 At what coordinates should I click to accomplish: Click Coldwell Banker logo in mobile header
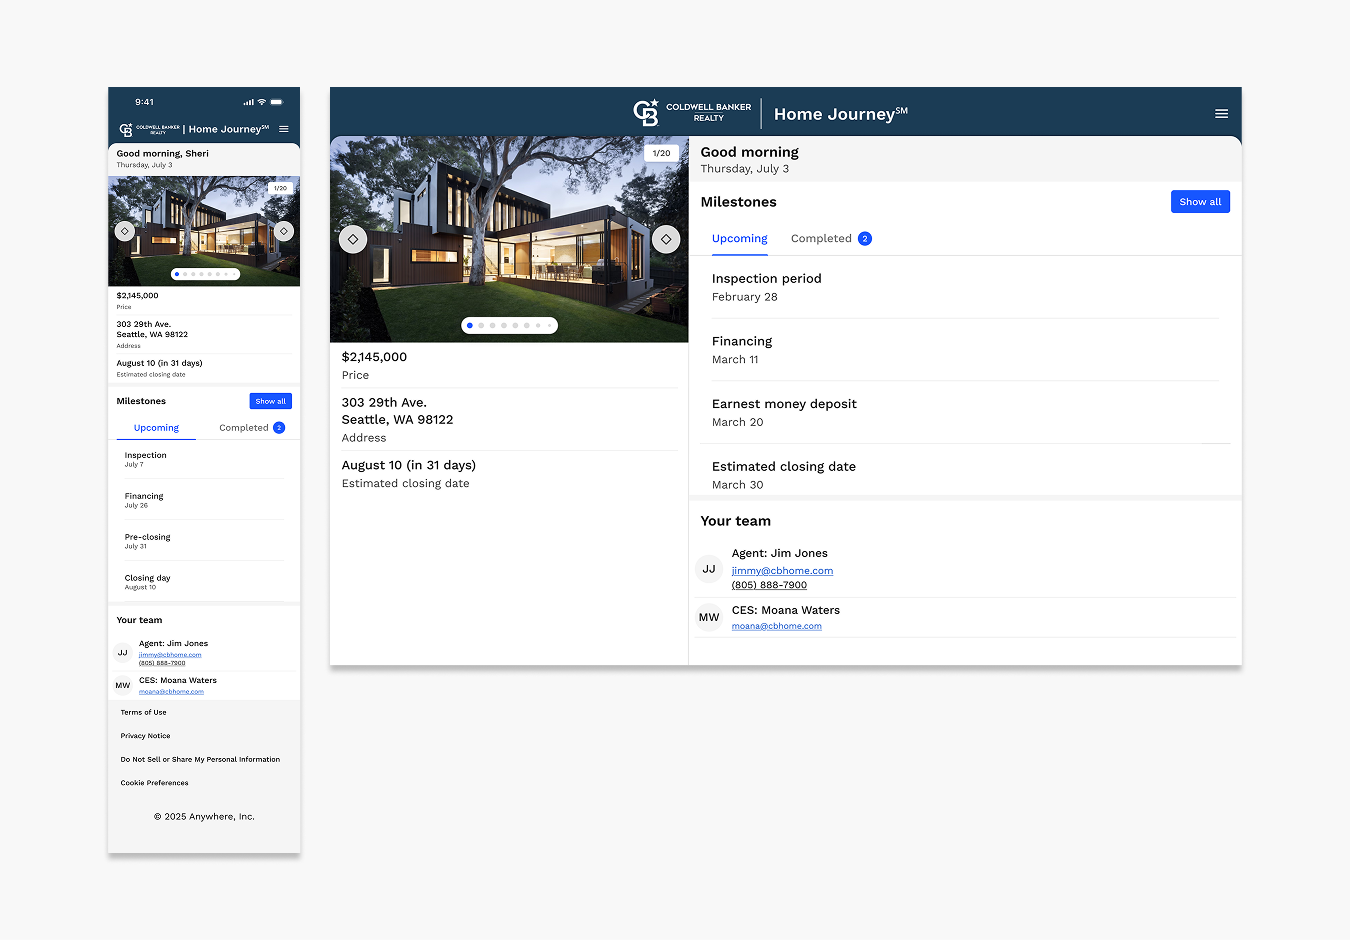point(149,129)
